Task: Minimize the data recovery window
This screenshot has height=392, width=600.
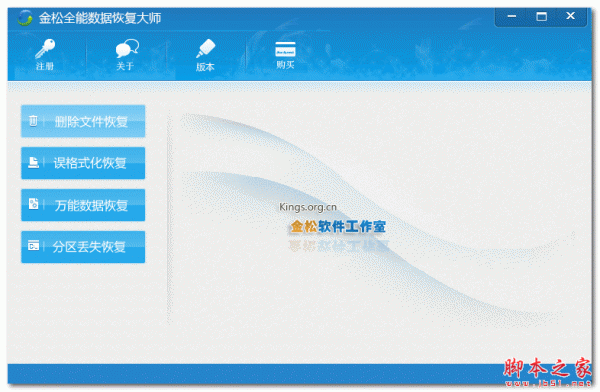Action: point(512,16)
